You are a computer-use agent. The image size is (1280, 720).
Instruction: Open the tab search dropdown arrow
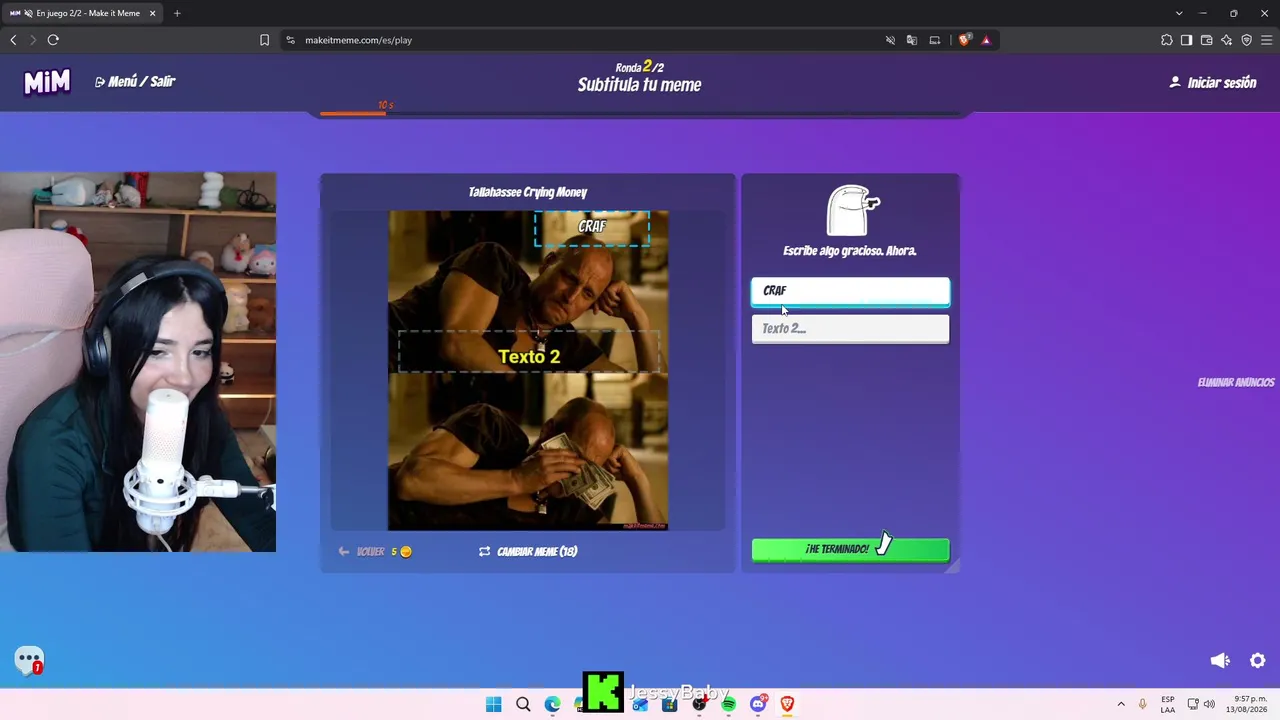pyautogui.click(x=1179, y=13)
